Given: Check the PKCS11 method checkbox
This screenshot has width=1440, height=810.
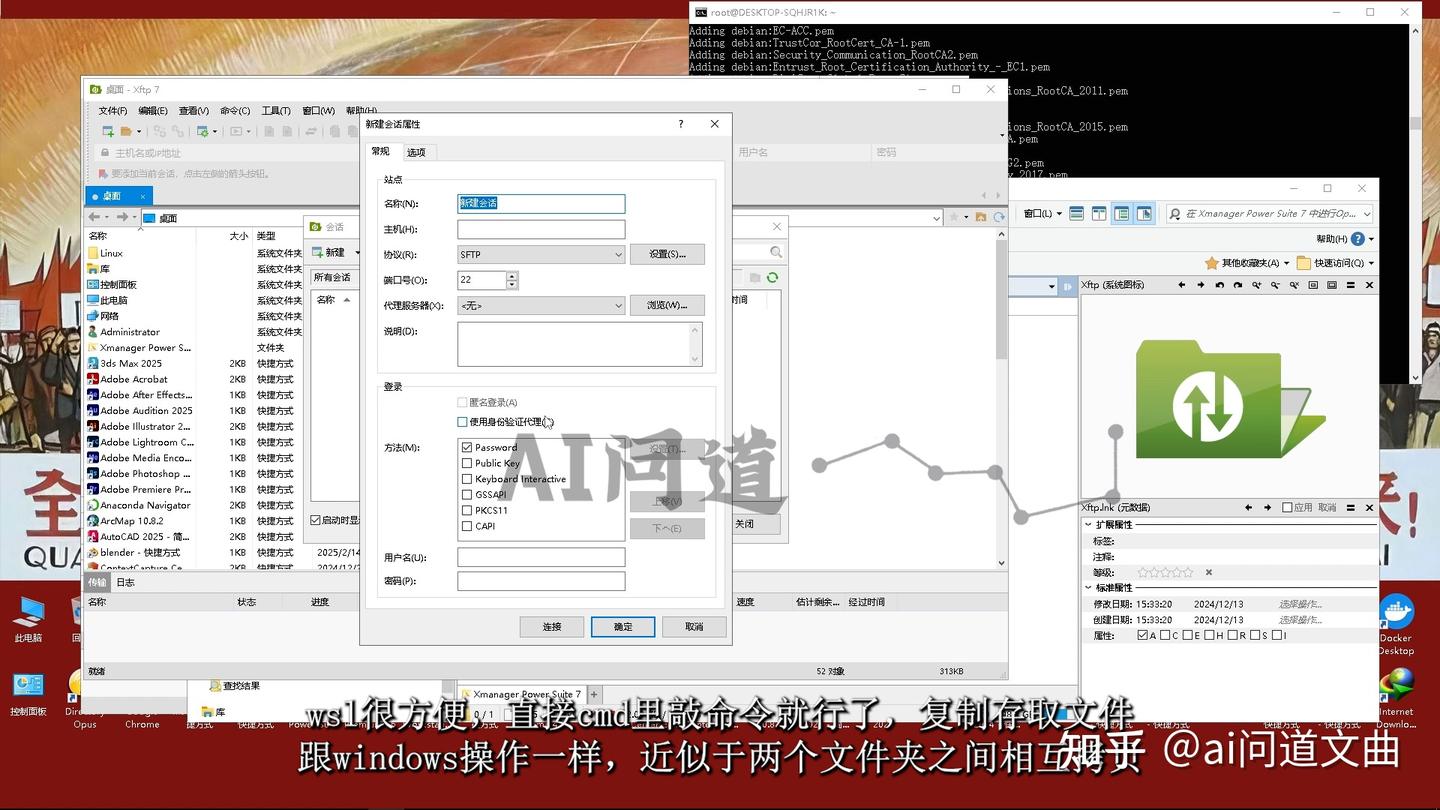Looking at the screenshot, I should pos(467,510).
